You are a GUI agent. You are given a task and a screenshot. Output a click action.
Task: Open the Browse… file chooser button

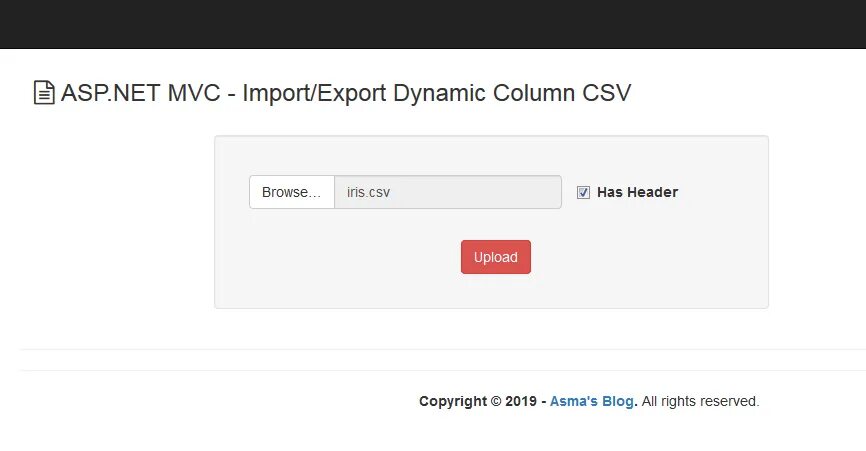pyautogui.click(x=292, y=192)
